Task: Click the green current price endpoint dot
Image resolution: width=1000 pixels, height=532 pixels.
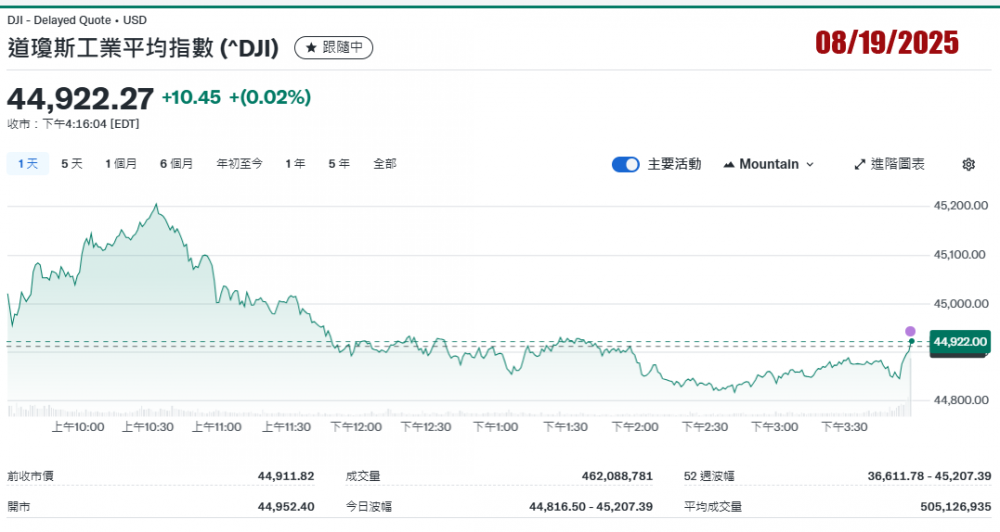Action: point(910,343)
